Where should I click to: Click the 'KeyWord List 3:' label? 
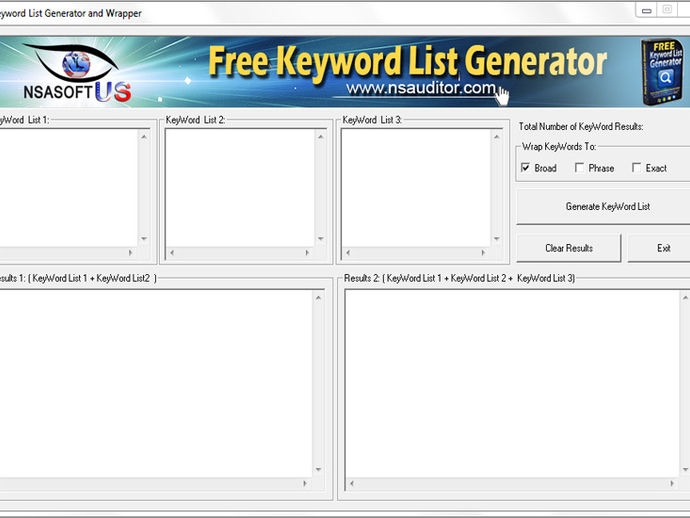(372, 120)
